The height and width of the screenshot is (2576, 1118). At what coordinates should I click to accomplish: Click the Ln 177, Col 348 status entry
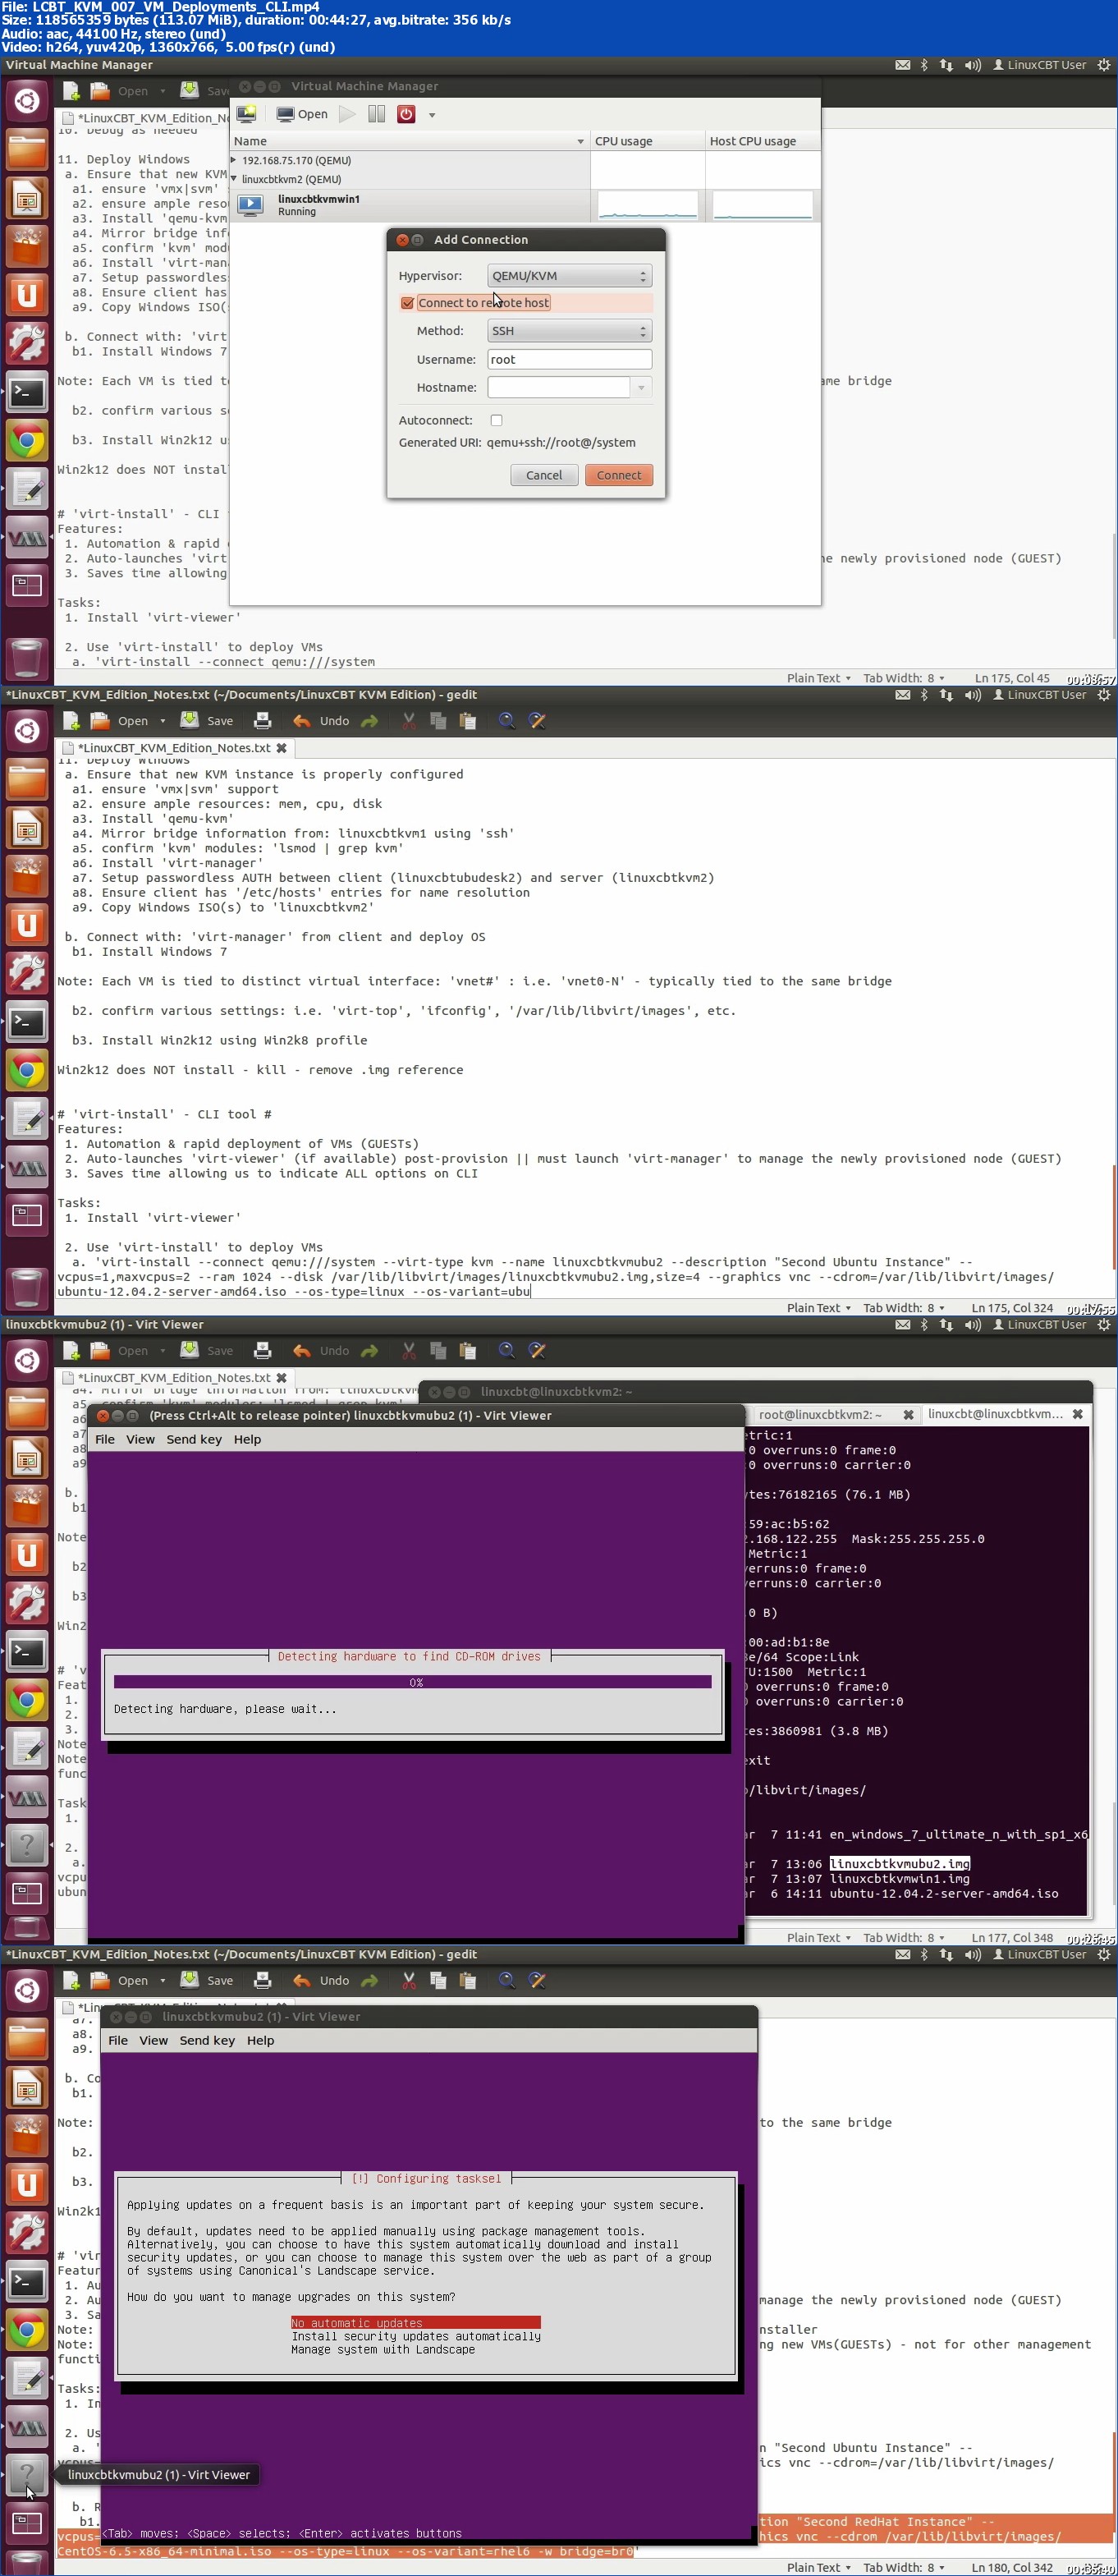pyautogui.click(x=1012, y=1938)
